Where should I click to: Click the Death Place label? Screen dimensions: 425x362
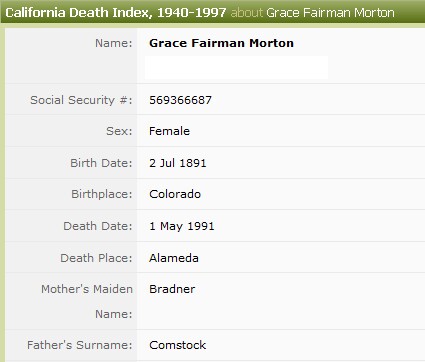pos(96,258)
